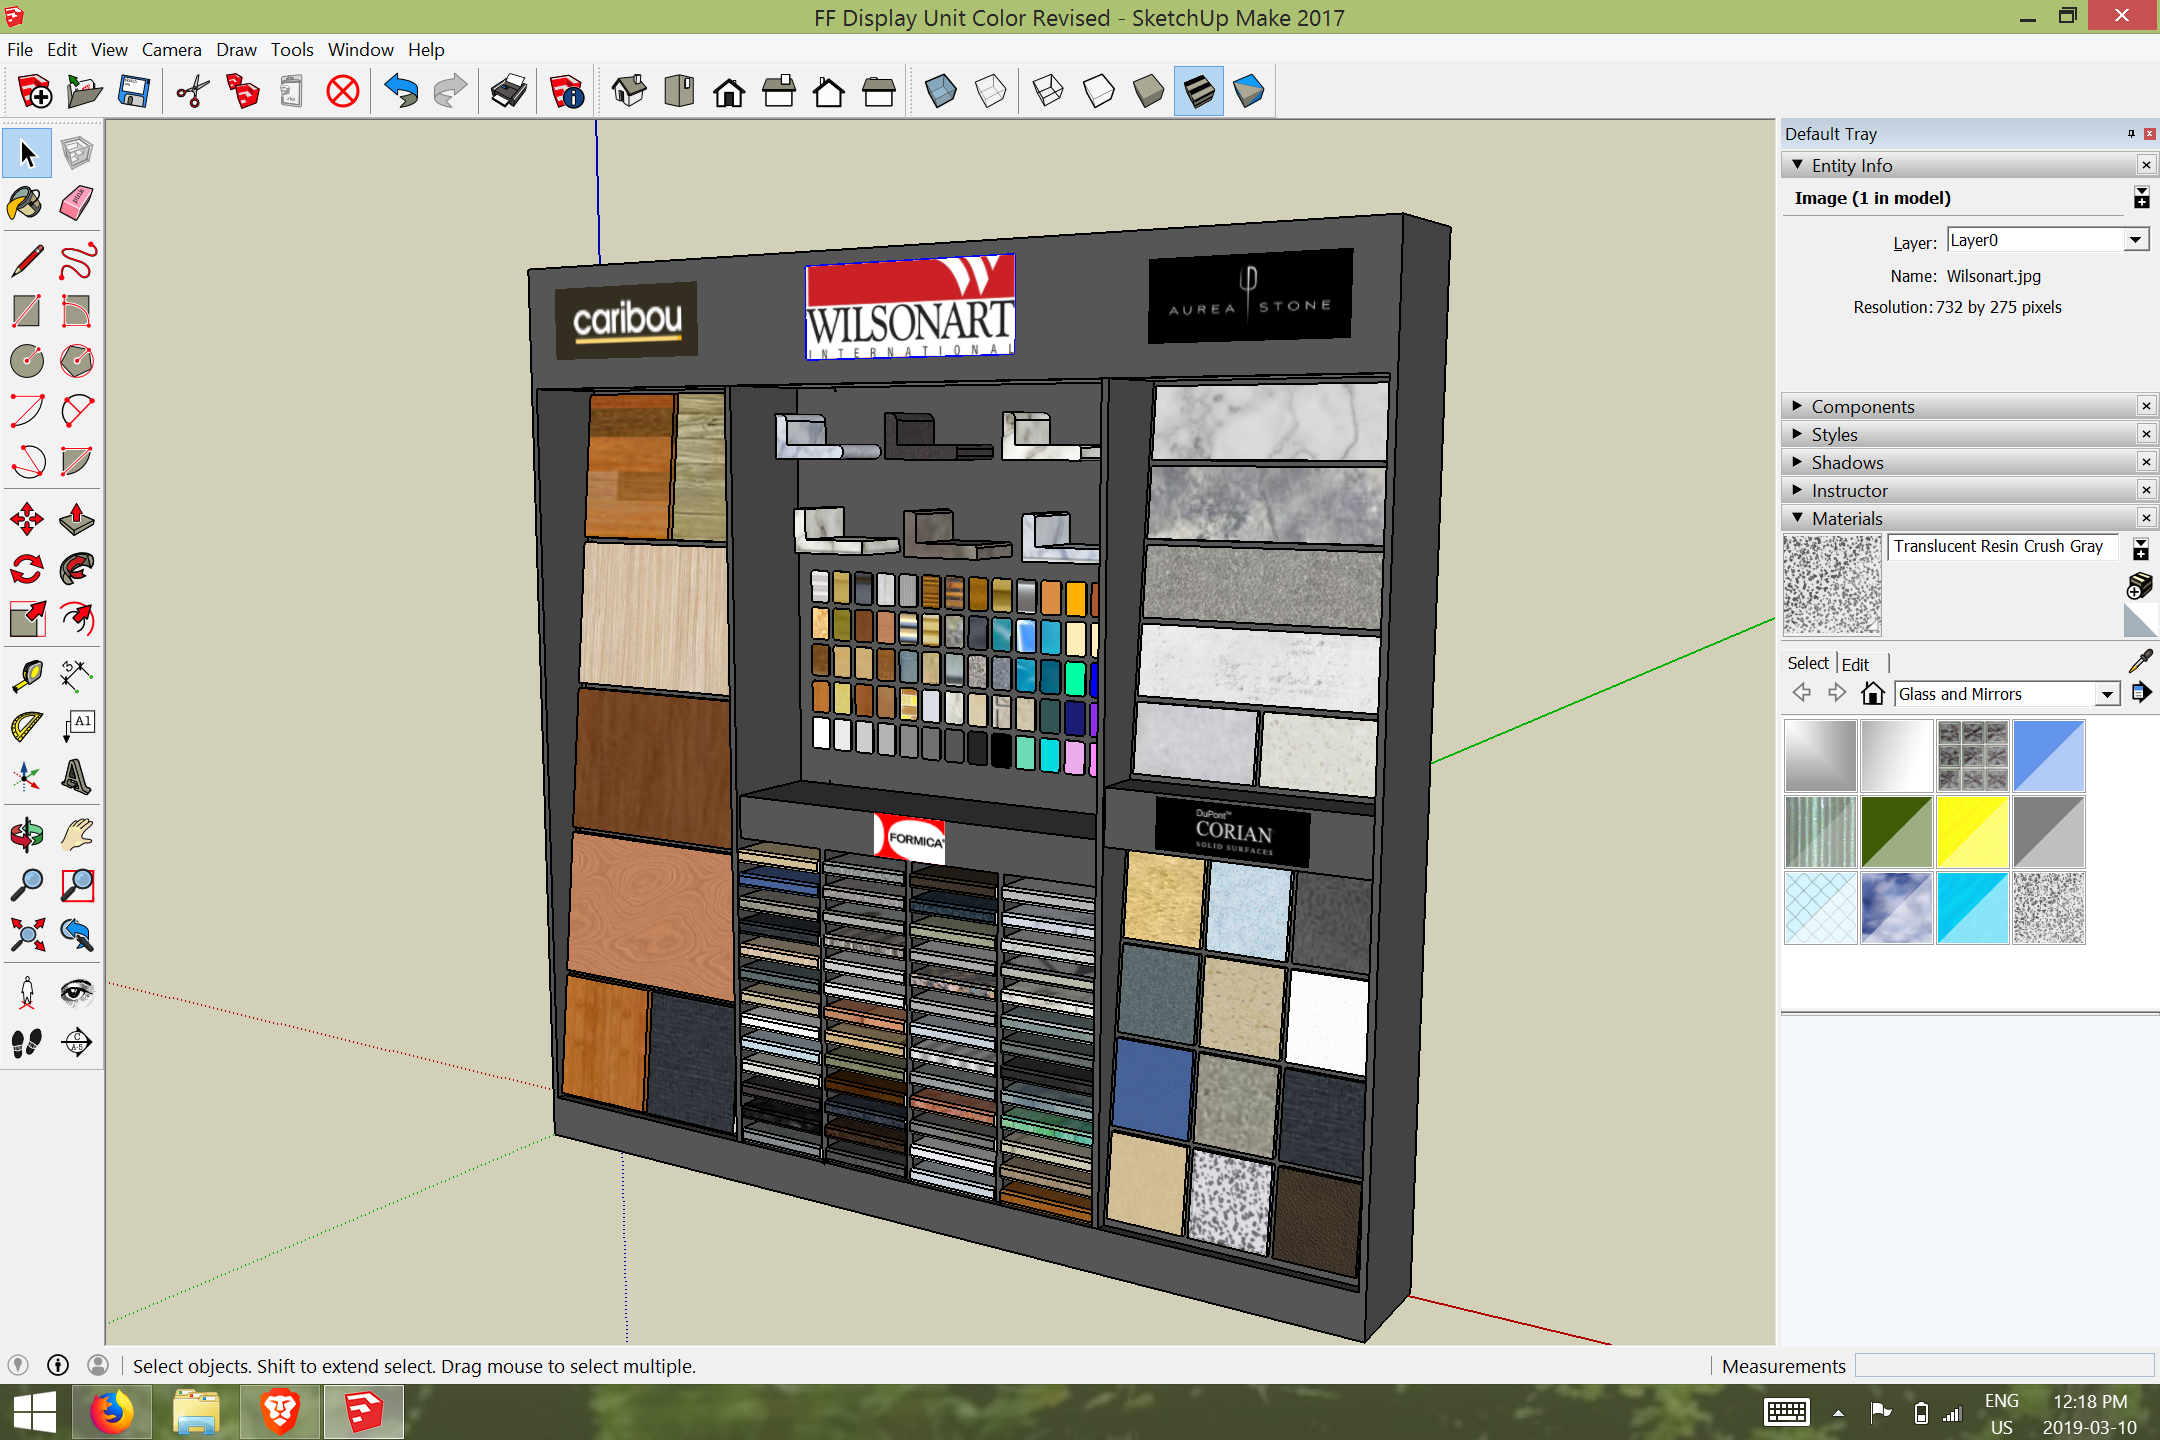Toggle Entity Info details button
Viewport: 2160px width, 1440px height.
[x=2141, y=198]
